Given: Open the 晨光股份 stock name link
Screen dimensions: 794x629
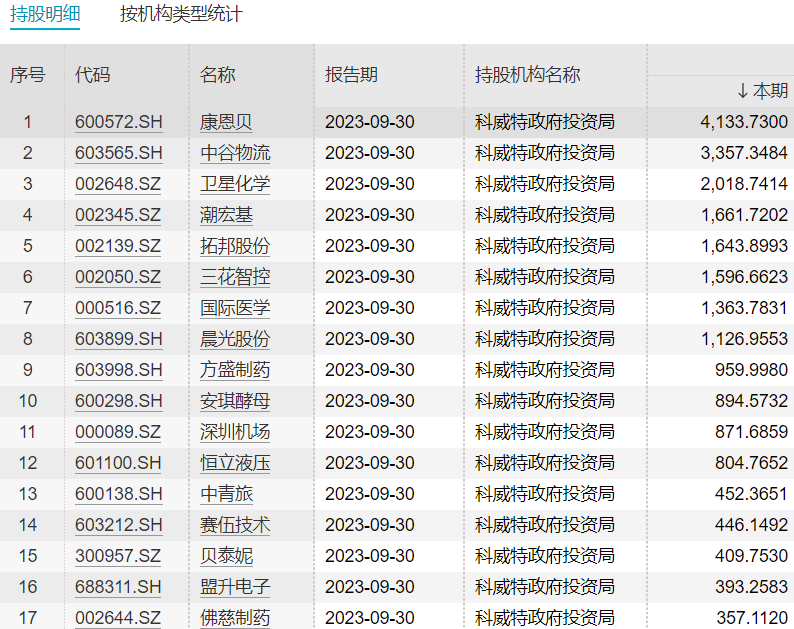Looking at the screenshot, I should tap(235, 339).
